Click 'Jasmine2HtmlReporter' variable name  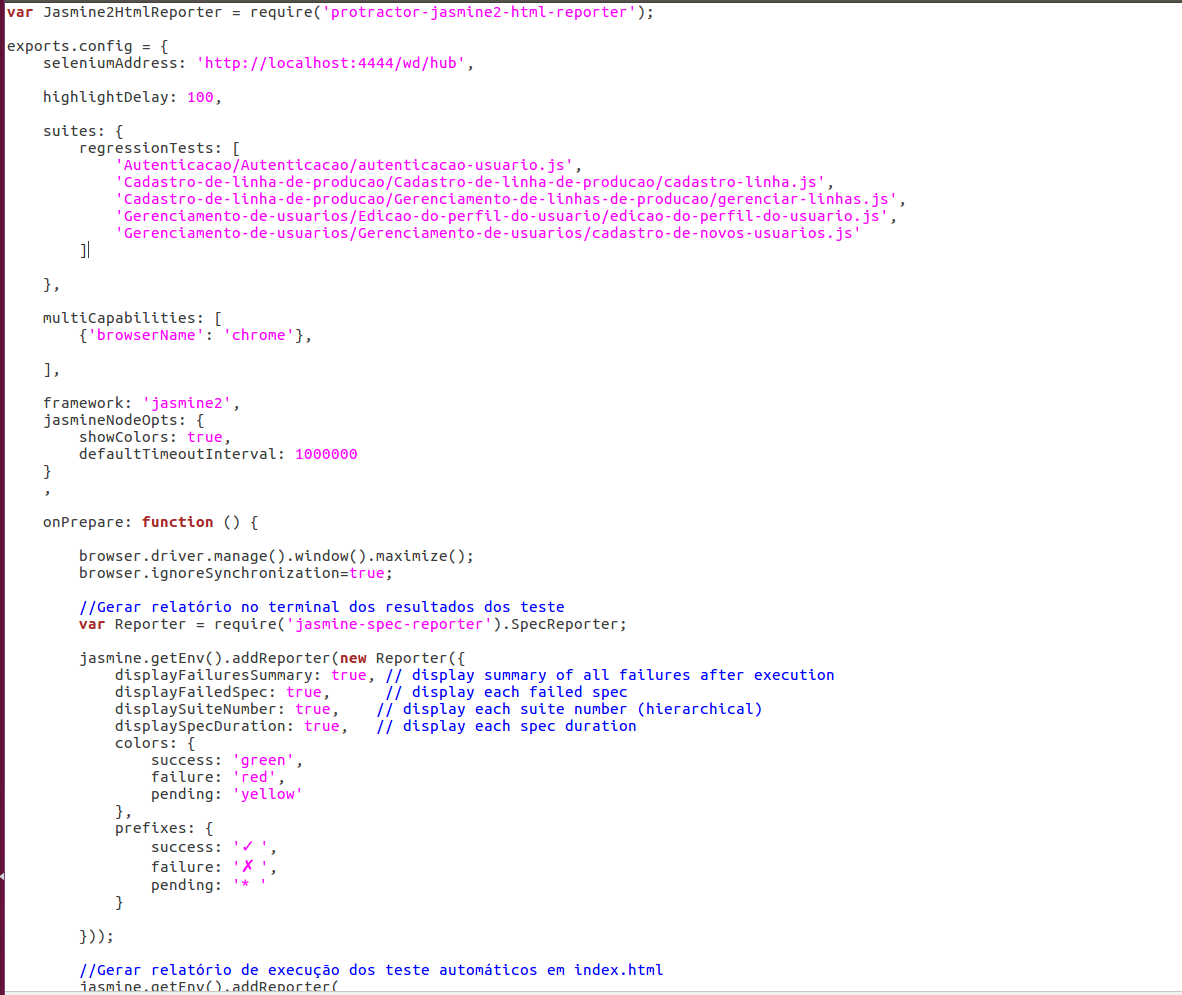coord(133,12)
